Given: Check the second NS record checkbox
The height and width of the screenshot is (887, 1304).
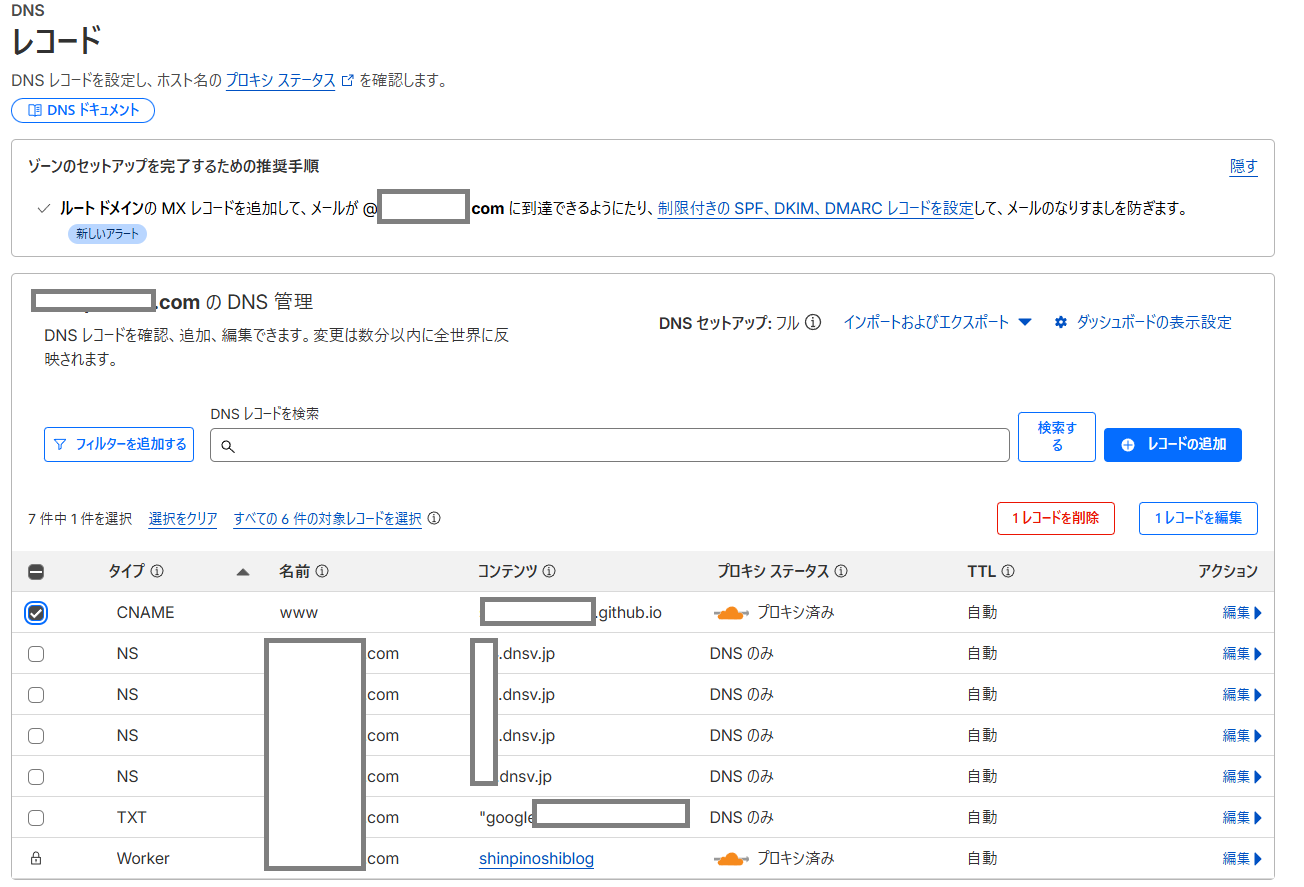Looking at the screenshot, I should (x=36, y=695).
